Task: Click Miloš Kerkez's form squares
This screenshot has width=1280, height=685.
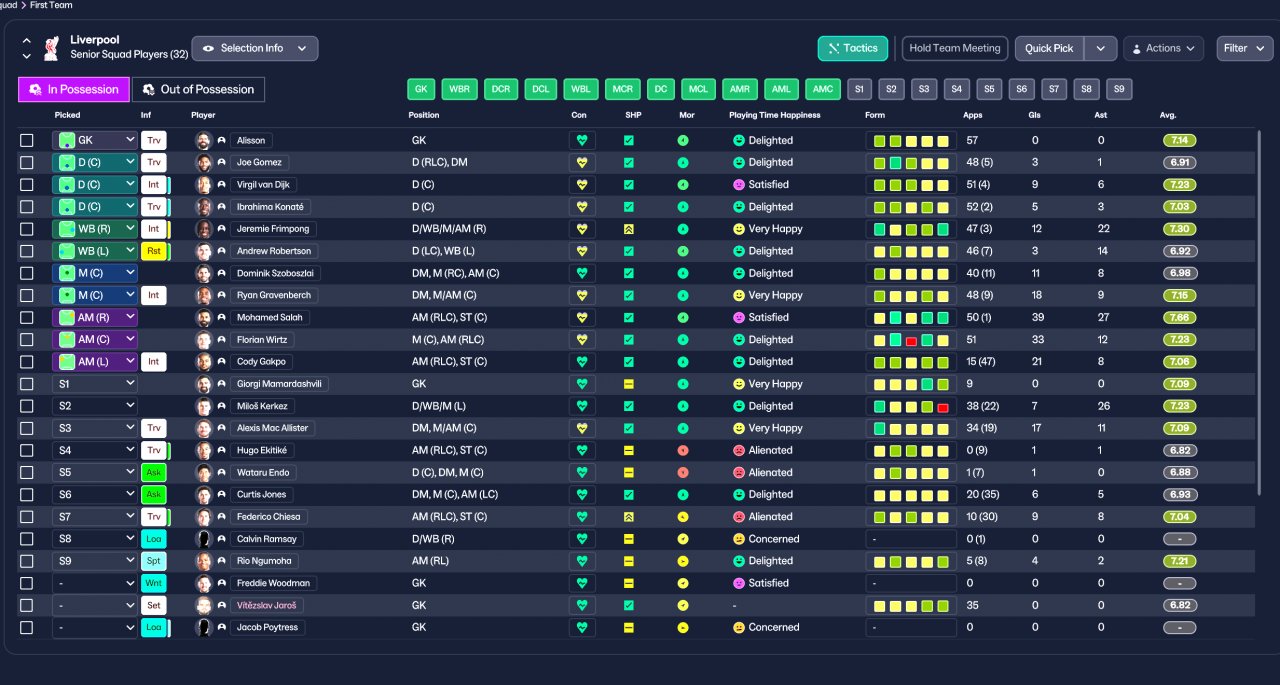Action: pos(911,406)
